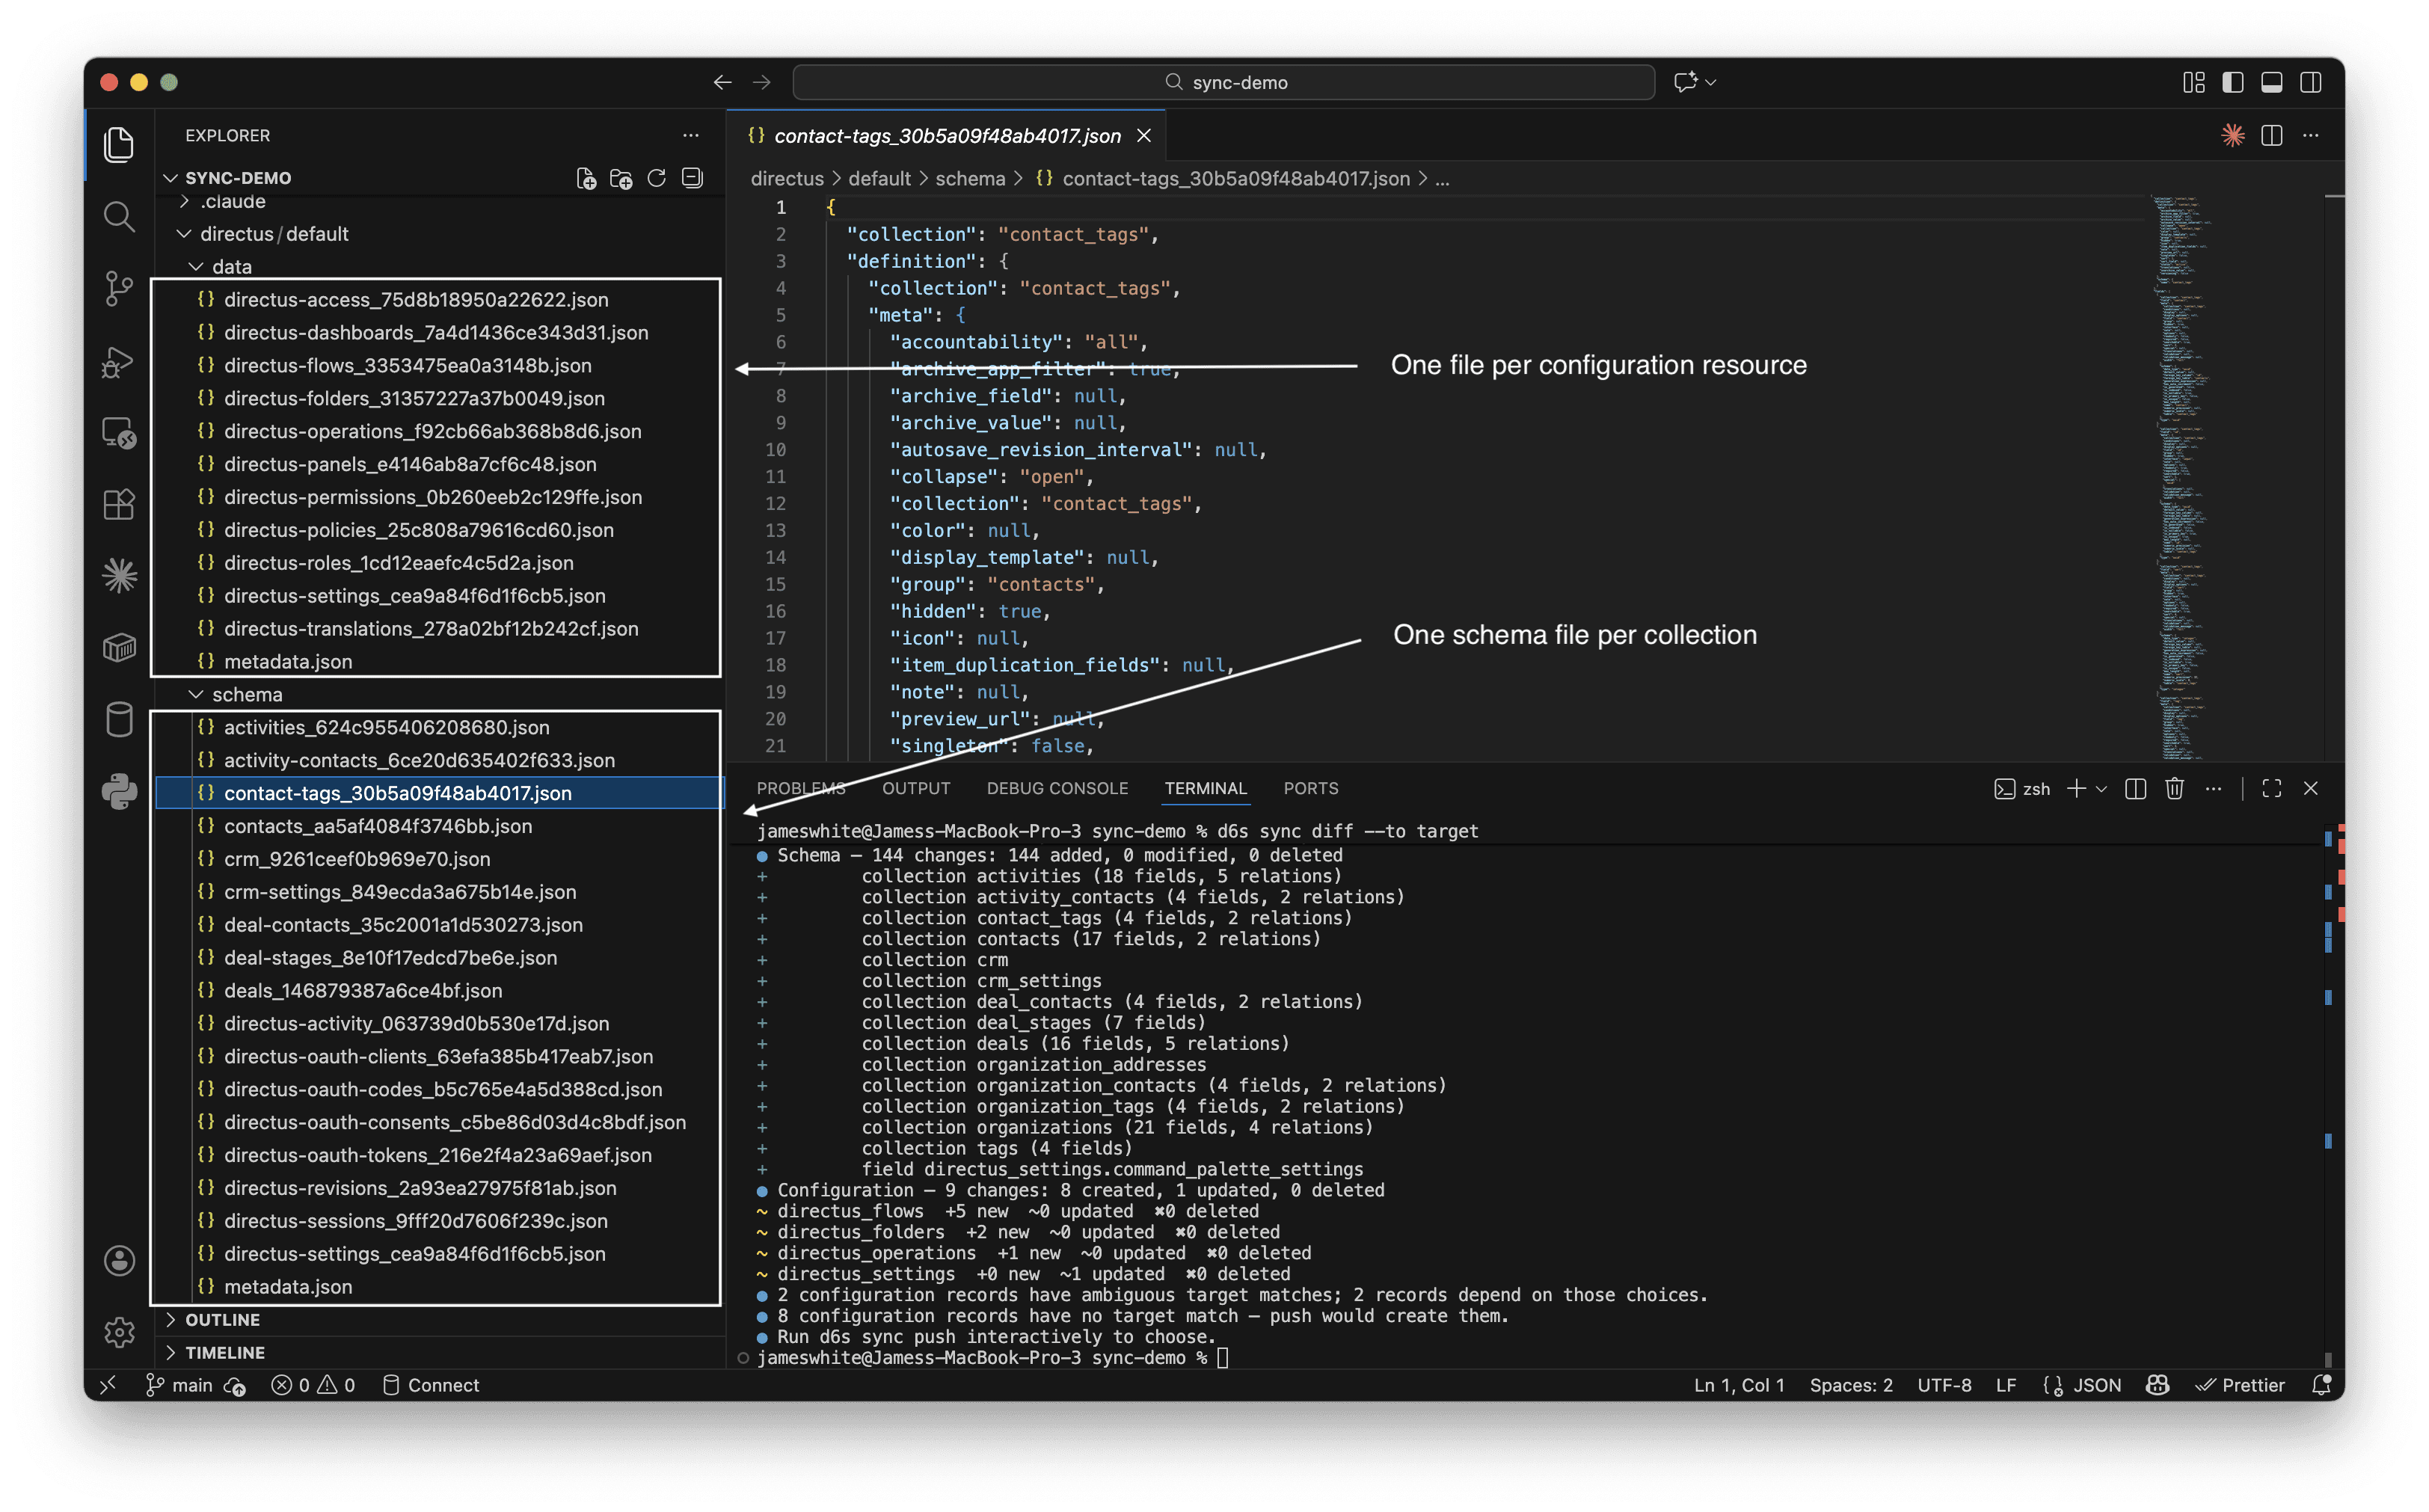Open the Accounts menu icon

pos(119,1261)
